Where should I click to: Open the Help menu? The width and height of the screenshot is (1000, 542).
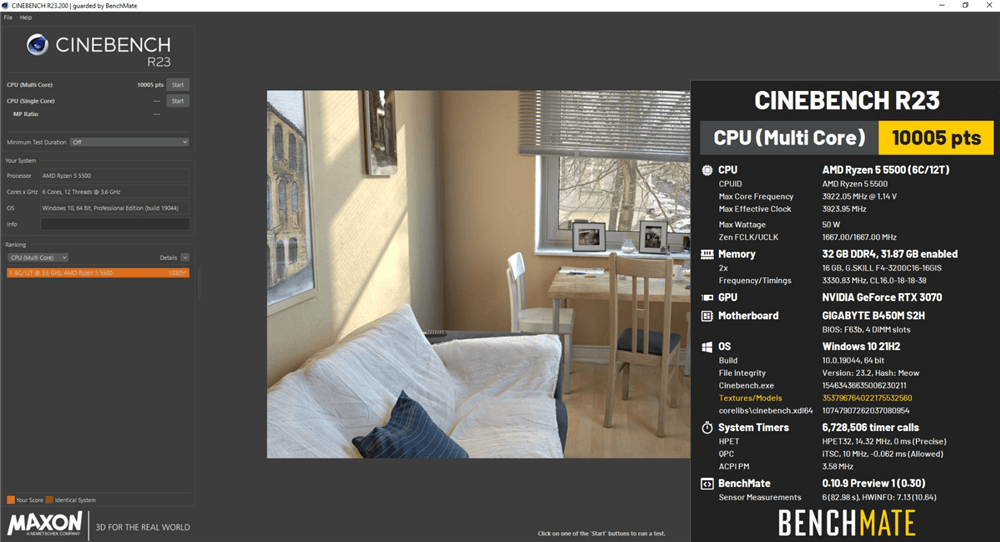pos(26,17)
